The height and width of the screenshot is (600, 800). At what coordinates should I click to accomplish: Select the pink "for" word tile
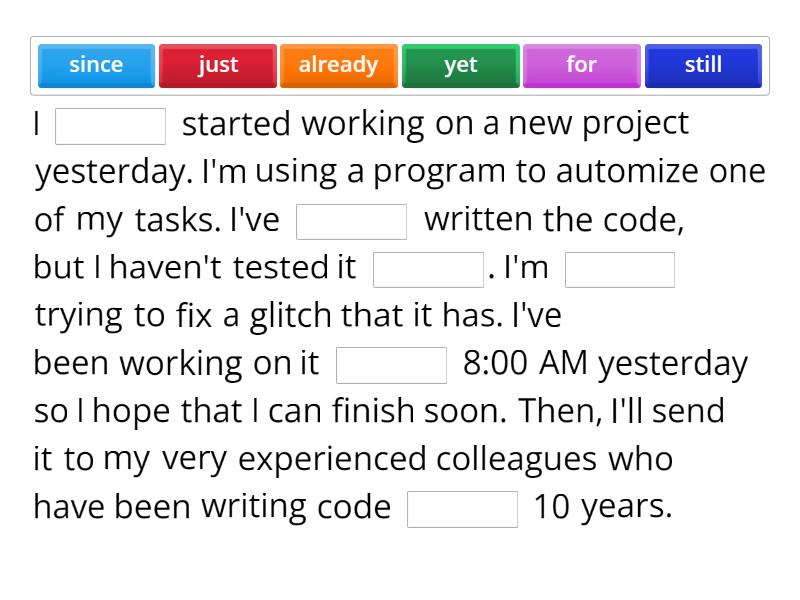point(581,65)
